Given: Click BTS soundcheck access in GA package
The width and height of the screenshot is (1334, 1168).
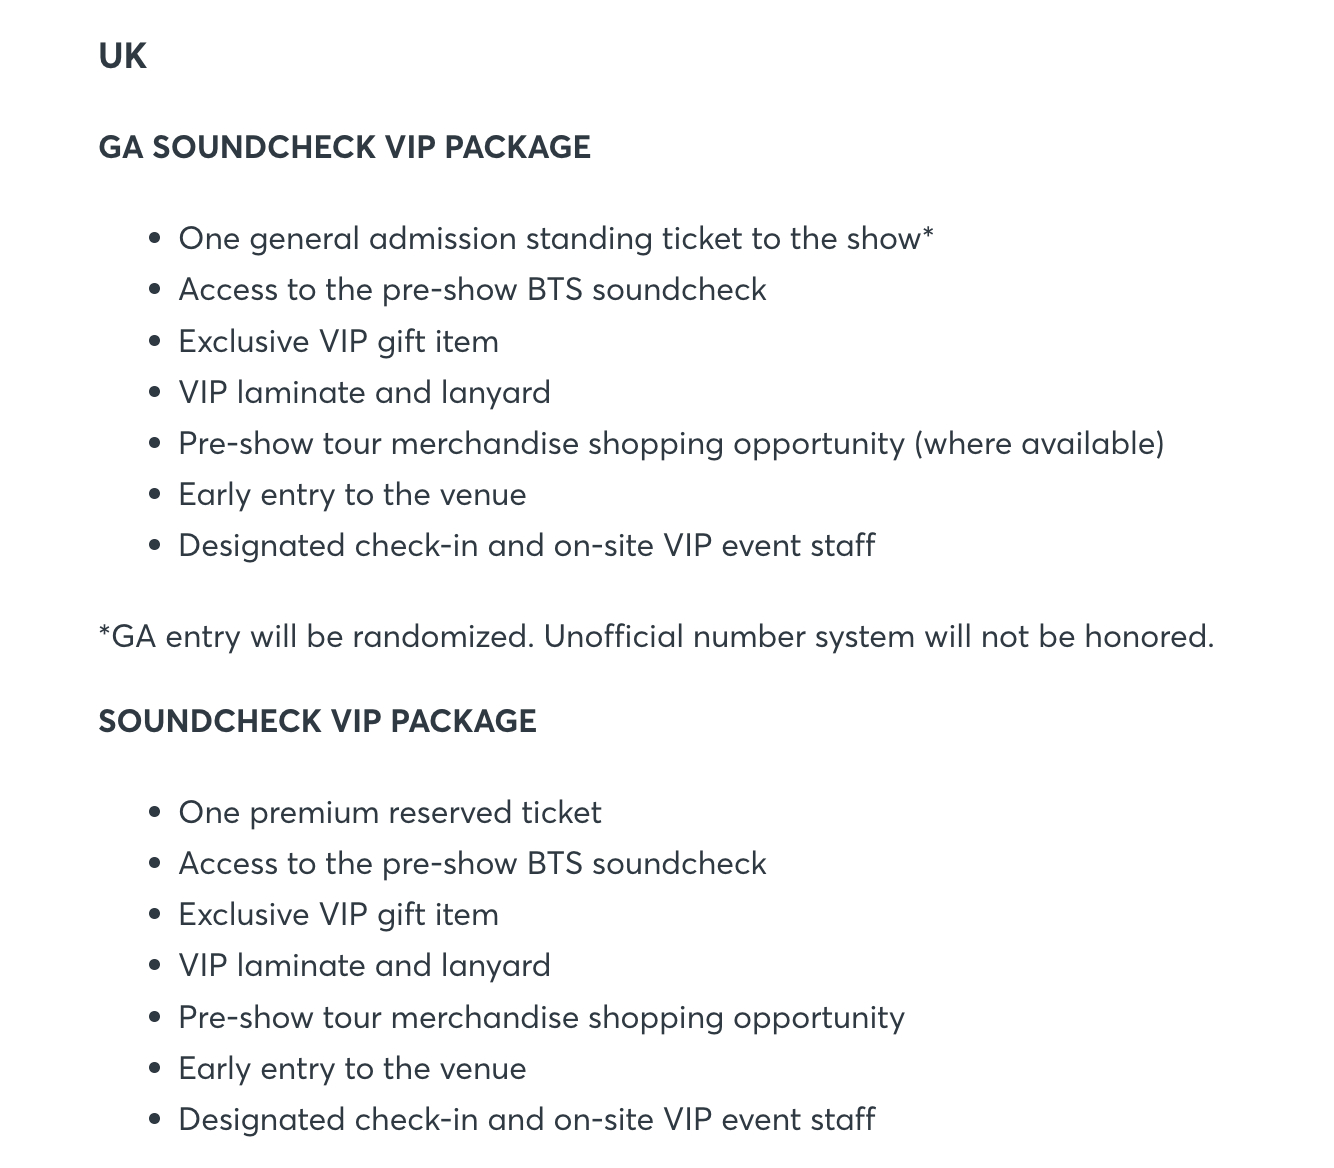Looking at the screenshot, I should [472, 290].
